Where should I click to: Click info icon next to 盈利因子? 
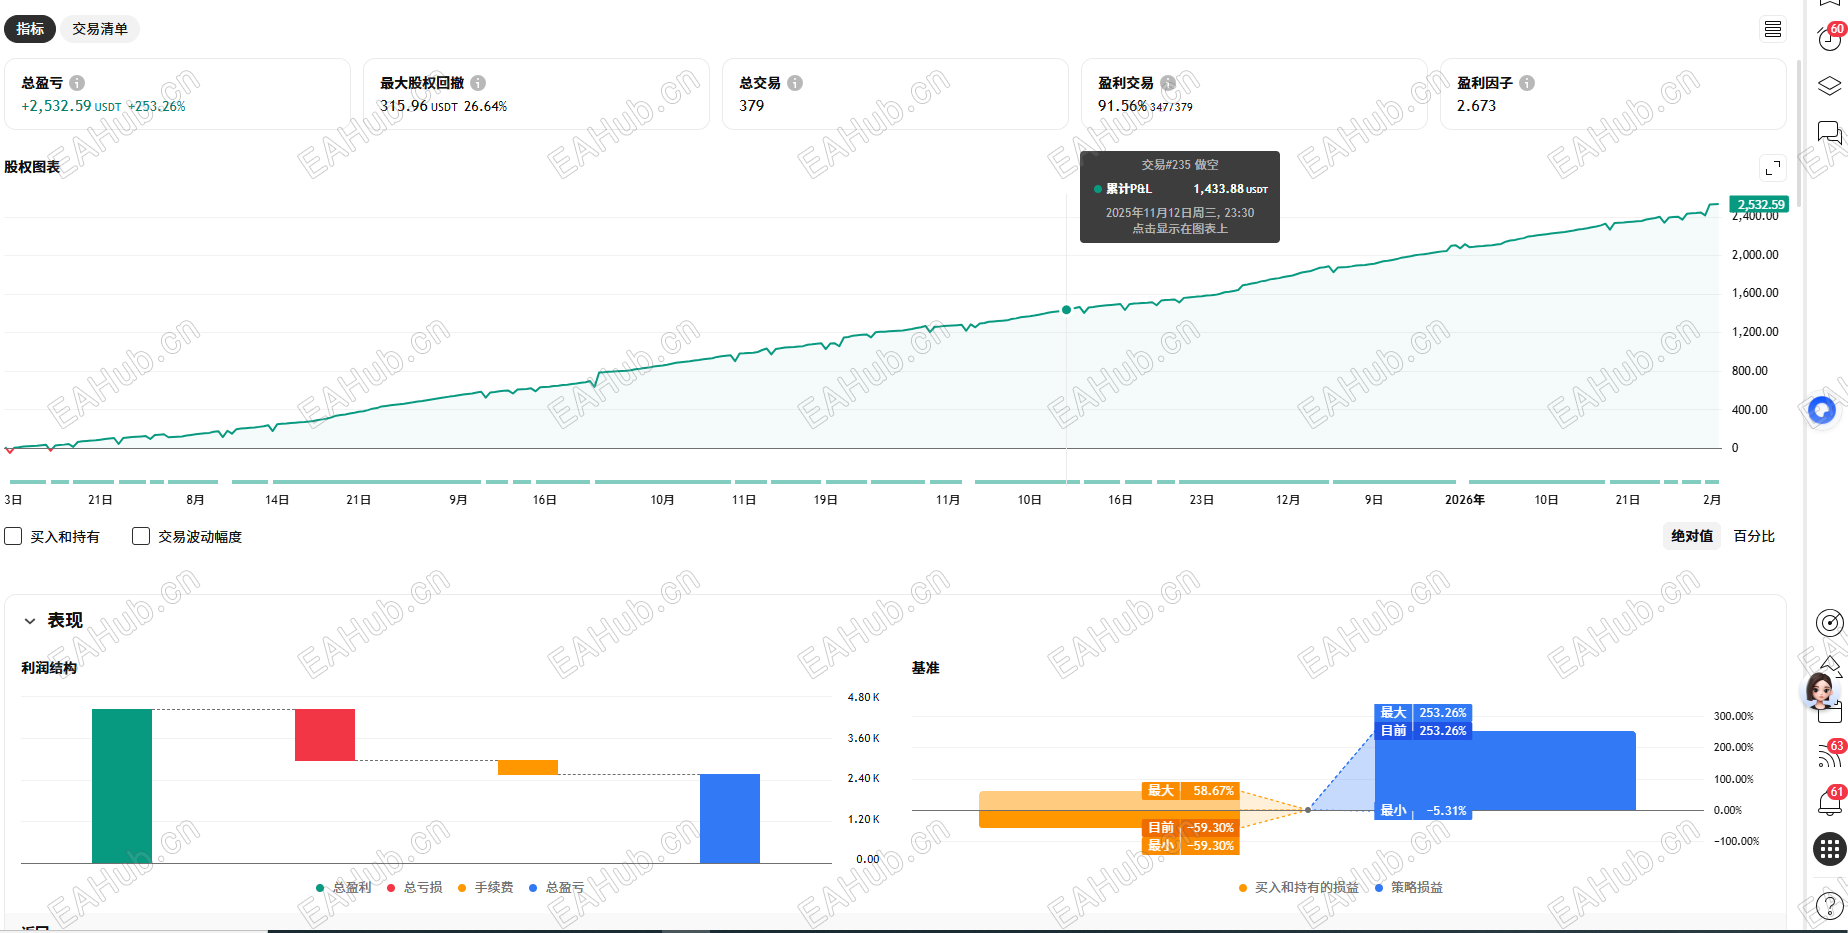(1527, 83)
